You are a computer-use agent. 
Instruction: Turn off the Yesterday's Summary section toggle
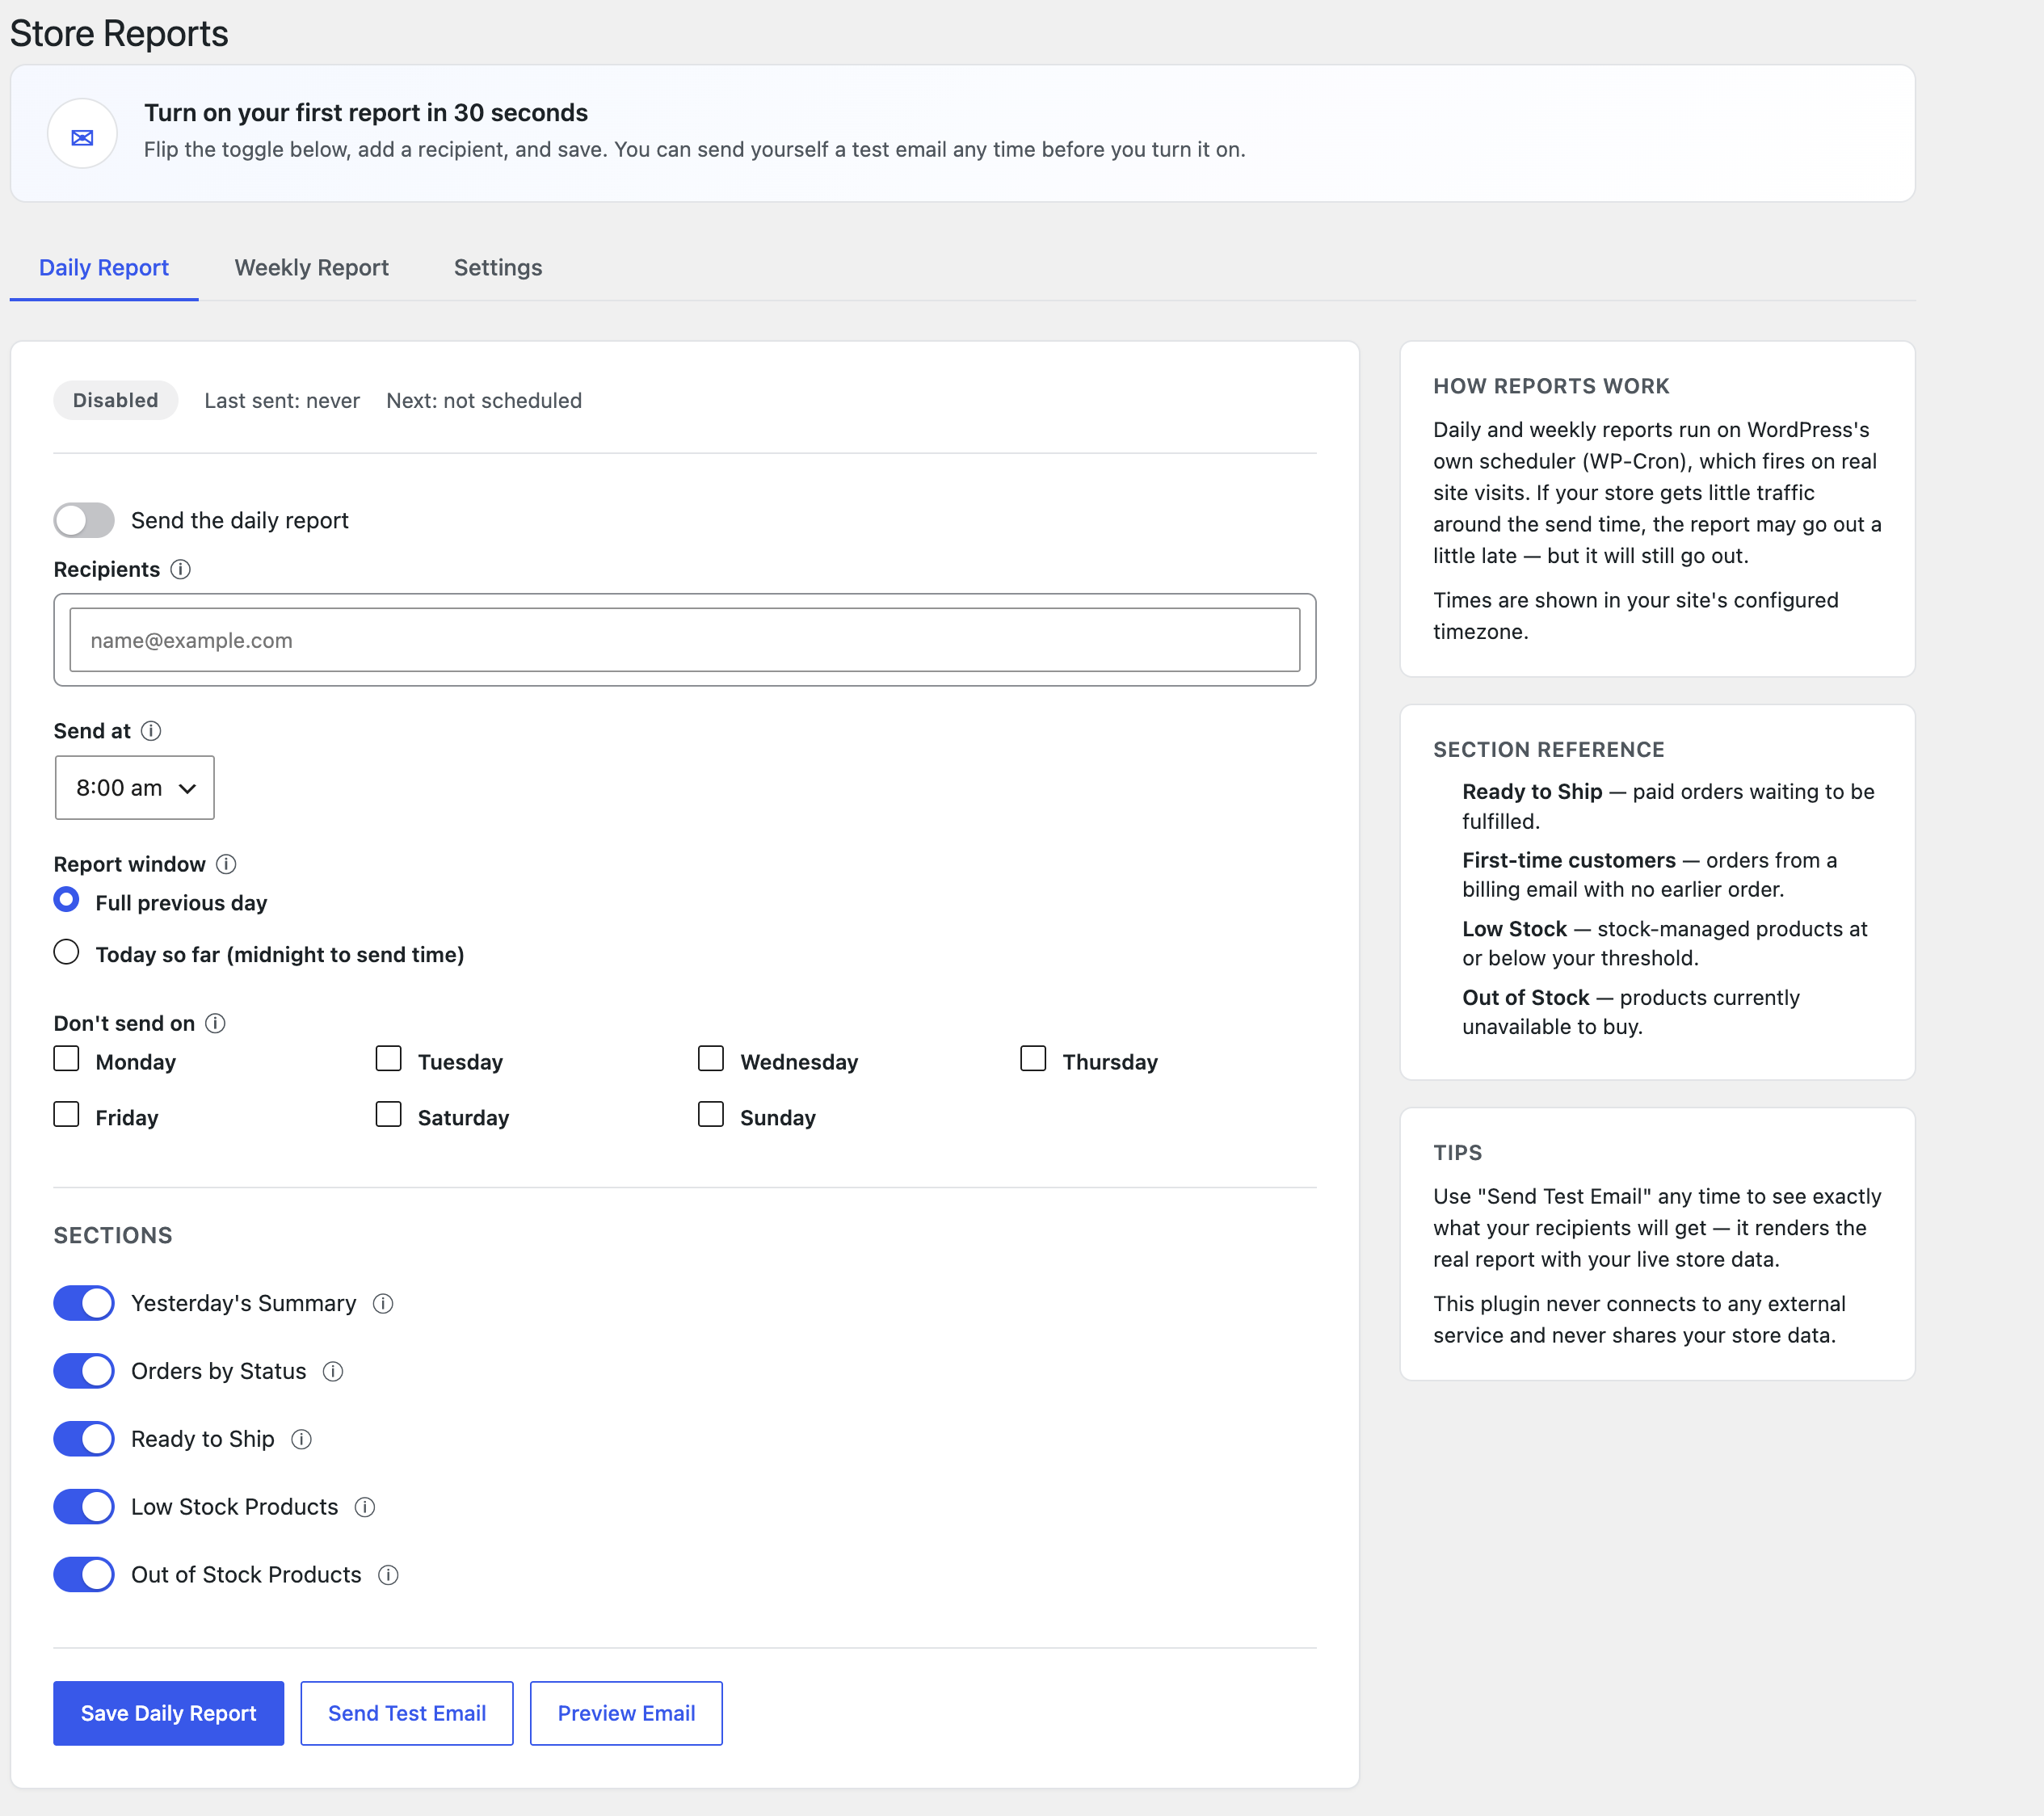pos(84,1303)
